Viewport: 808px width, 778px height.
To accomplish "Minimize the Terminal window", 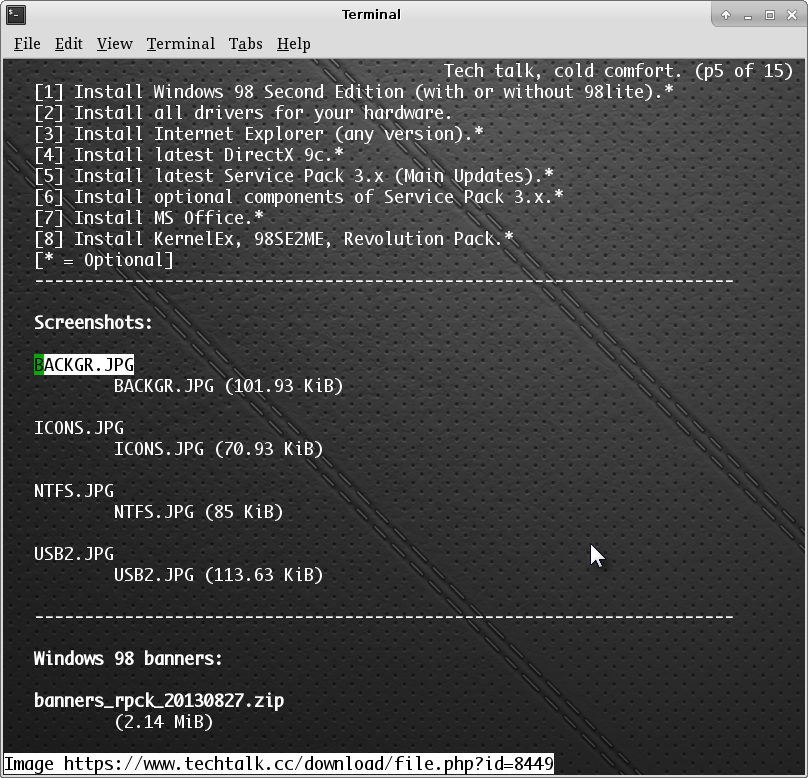I will [x=748, y=15].
